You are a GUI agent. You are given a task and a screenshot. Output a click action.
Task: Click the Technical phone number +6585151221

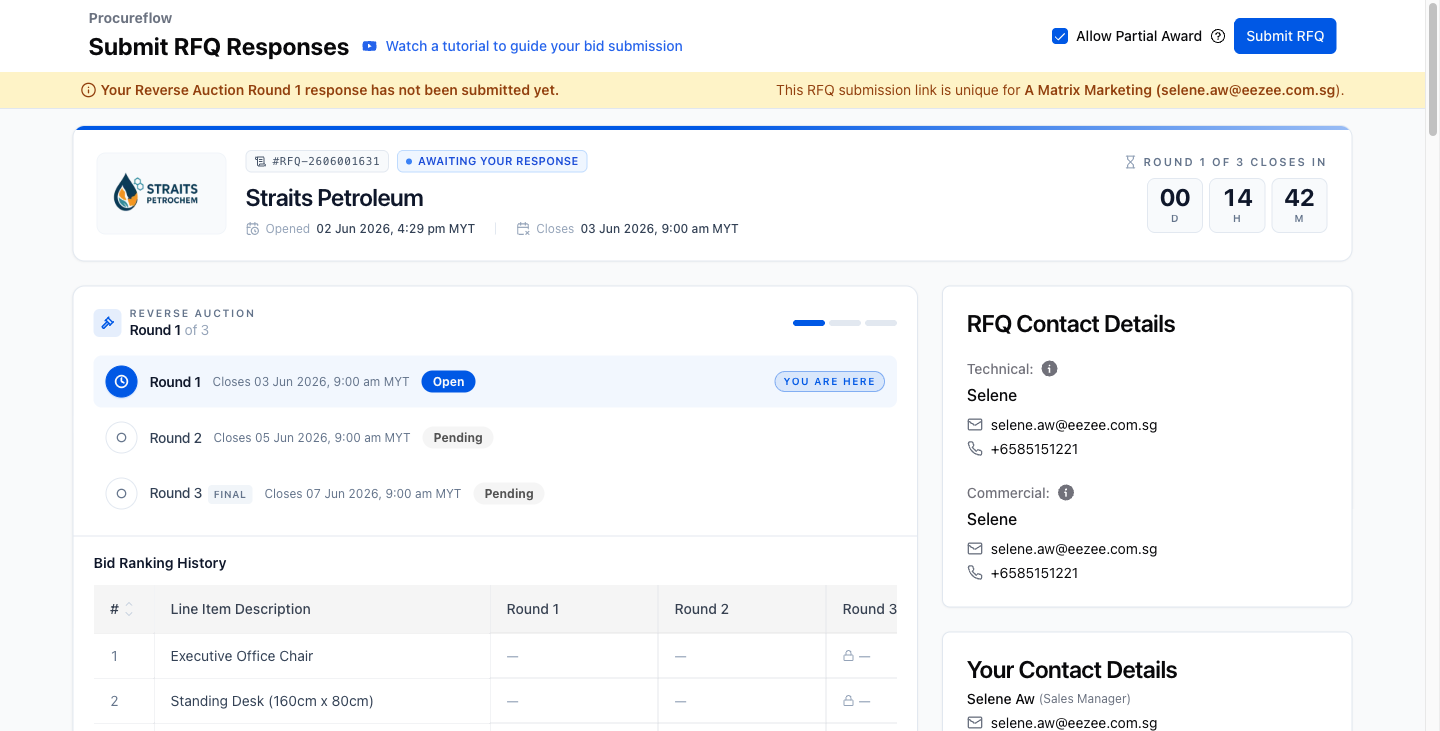1034,449
